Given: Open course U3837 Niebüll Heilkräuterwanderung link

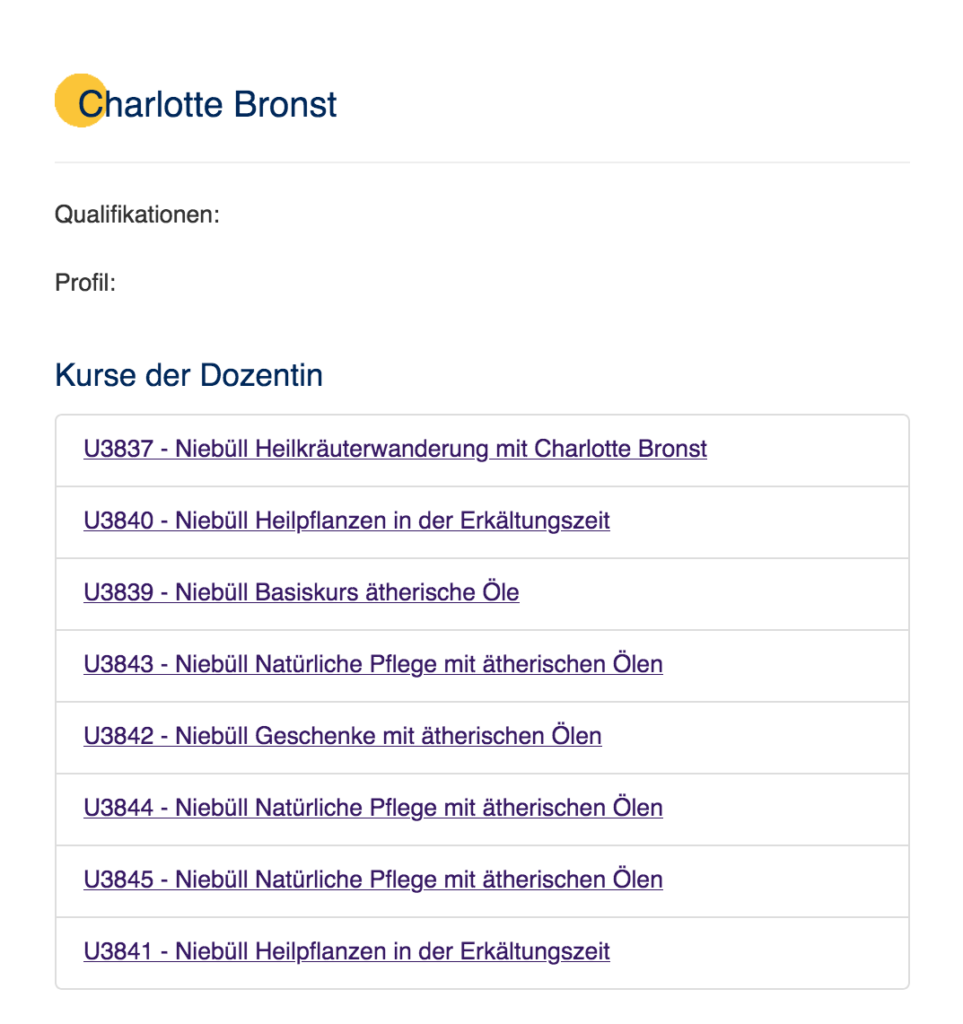Looking at the screenshot, I should click(x=395, y=449).
